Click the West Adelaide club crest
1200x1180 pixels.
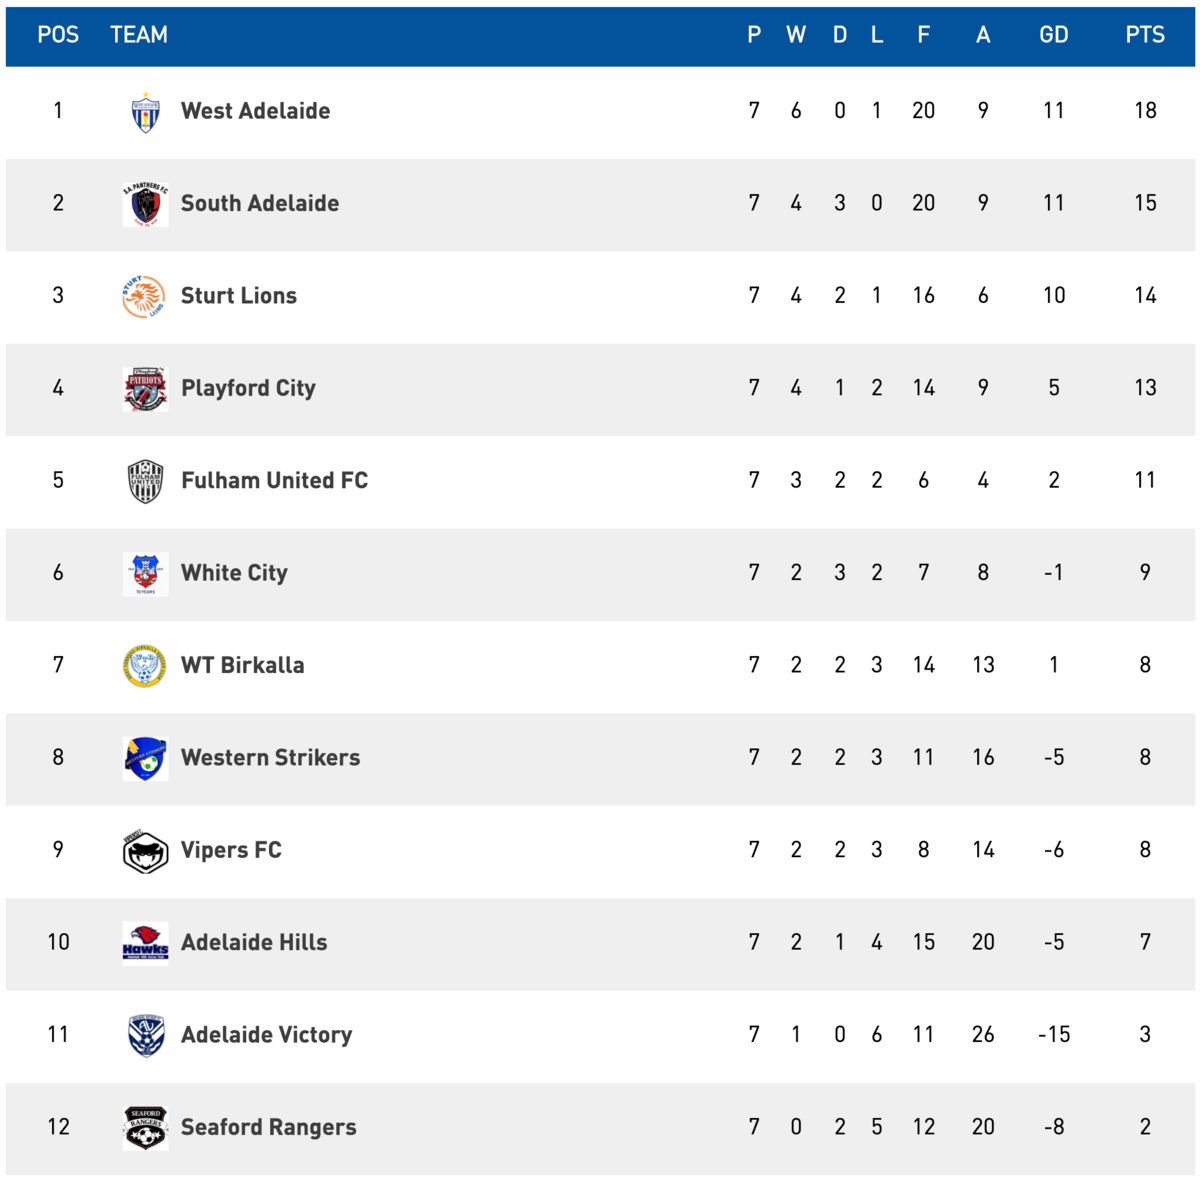point(146,112)
